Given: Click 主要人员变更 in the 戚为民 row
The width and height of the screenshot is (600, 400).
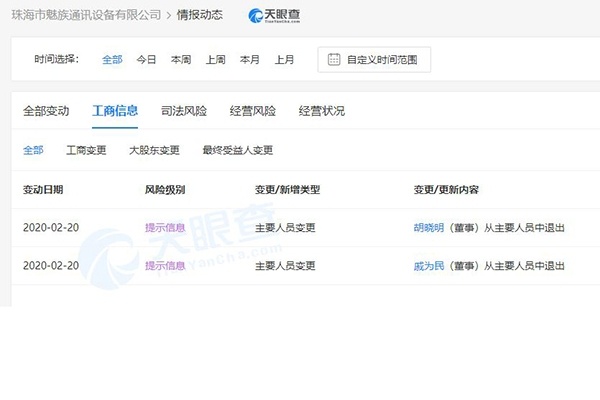Looking at the screenshot, I should [x=285, y=266].
